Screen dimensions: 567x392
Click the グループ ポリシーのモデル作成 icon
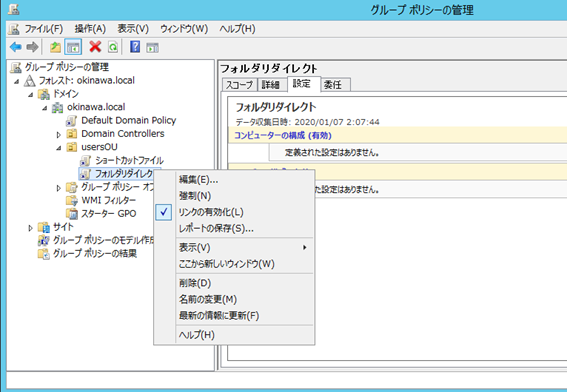tap(44, 240)
